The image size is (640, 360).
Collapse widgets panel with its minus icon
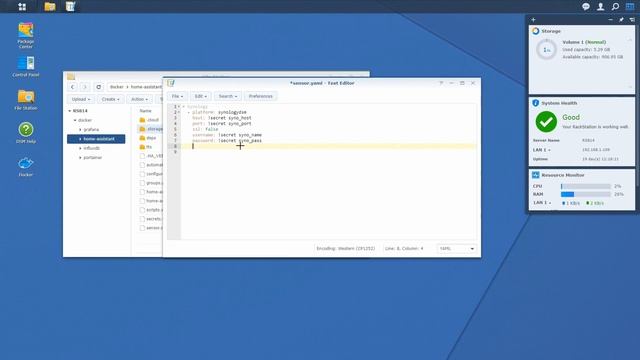point(611,20)
